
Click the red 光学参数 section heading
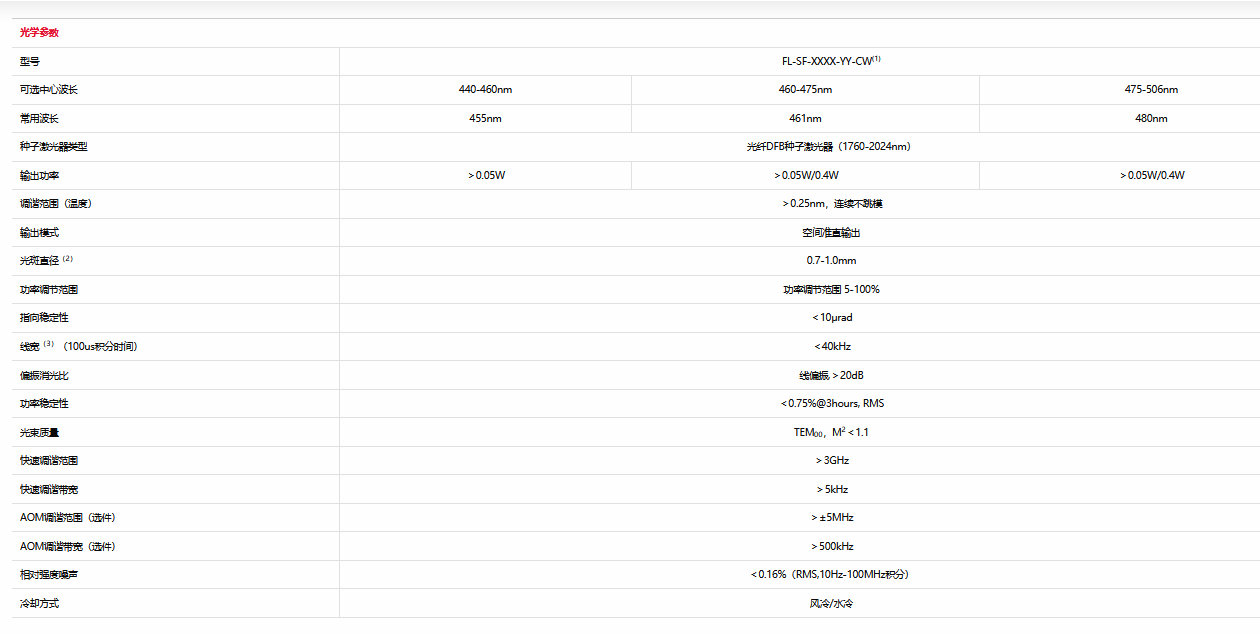(39, 33)
